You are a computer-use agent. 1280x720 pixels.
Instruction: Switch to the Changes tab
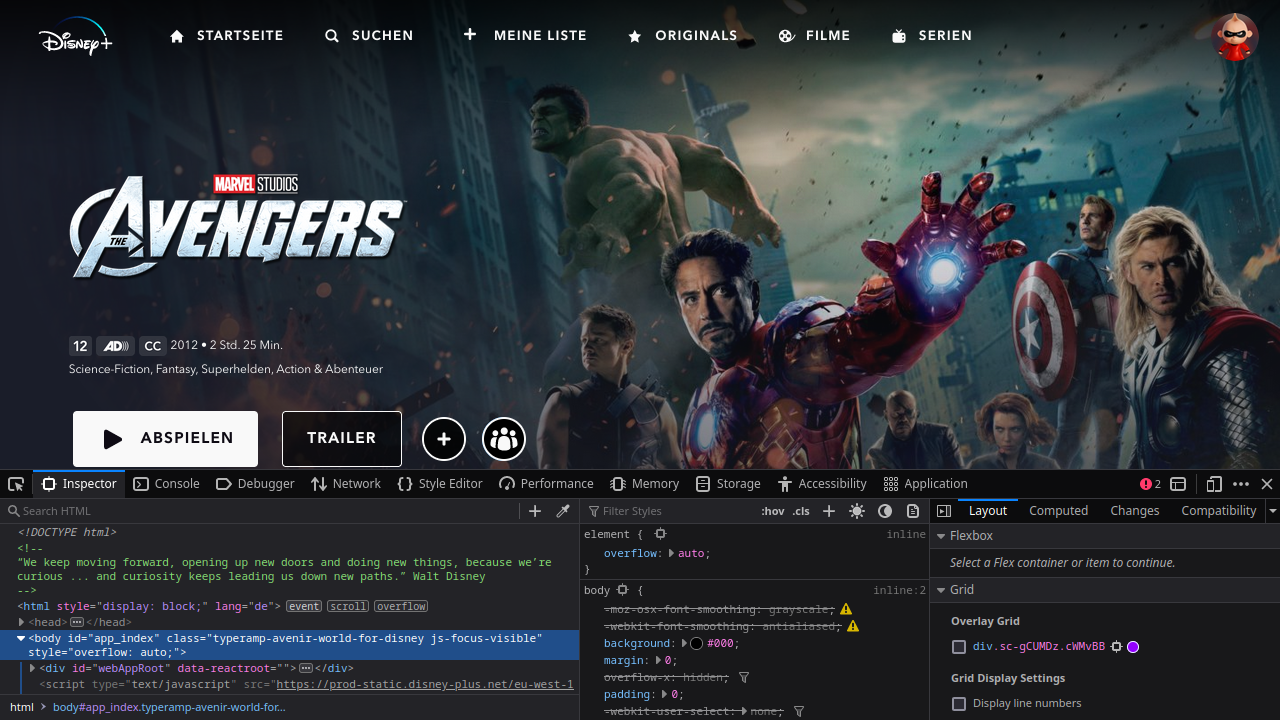pos(1135,511)
